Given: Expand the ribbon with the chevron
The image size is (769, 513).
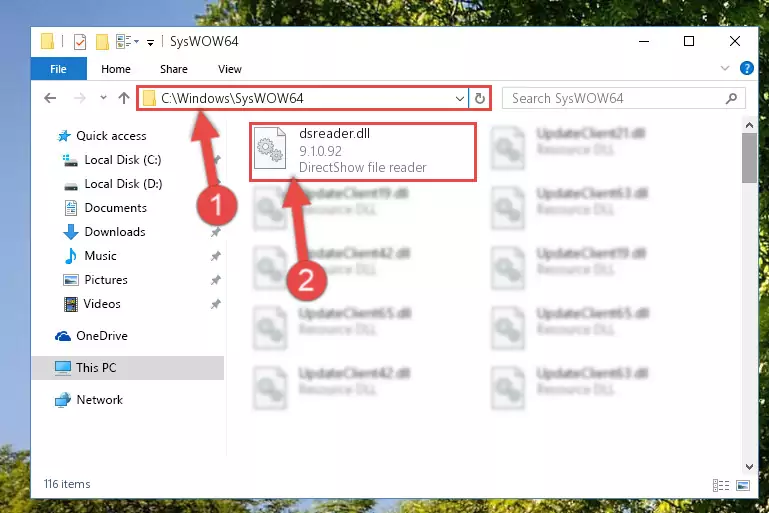Looking at the screenshot, I should 724,68.
